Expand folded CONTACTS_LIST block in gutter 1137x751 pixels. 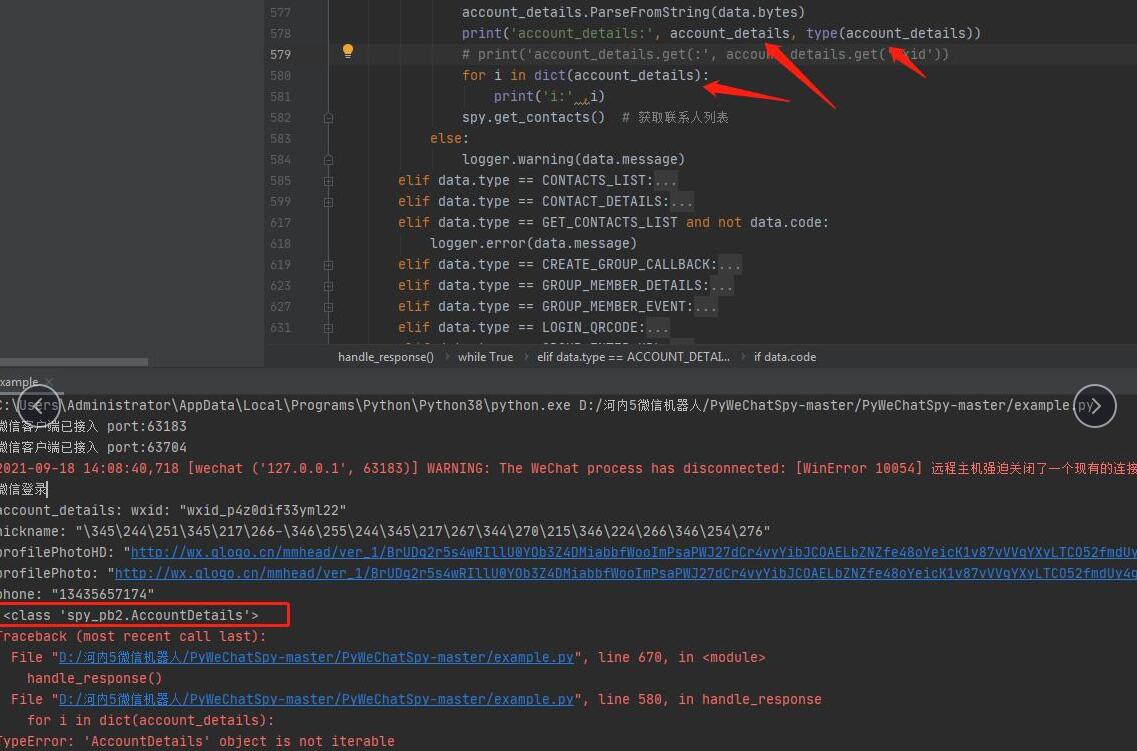click(x=328, y=180)
